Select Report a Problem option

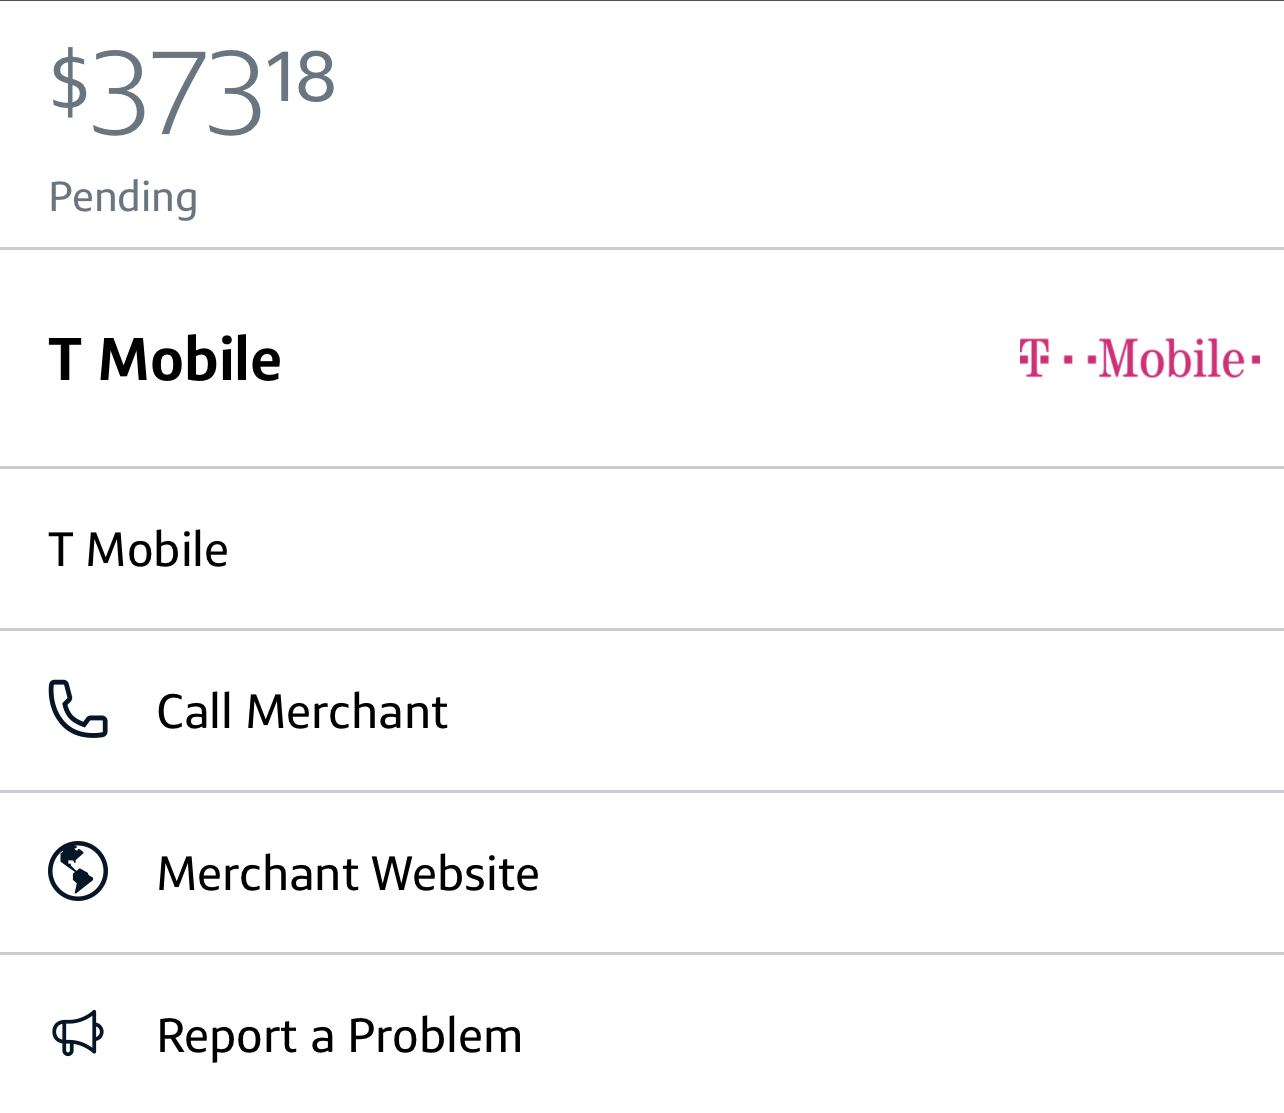[340, 1036]
